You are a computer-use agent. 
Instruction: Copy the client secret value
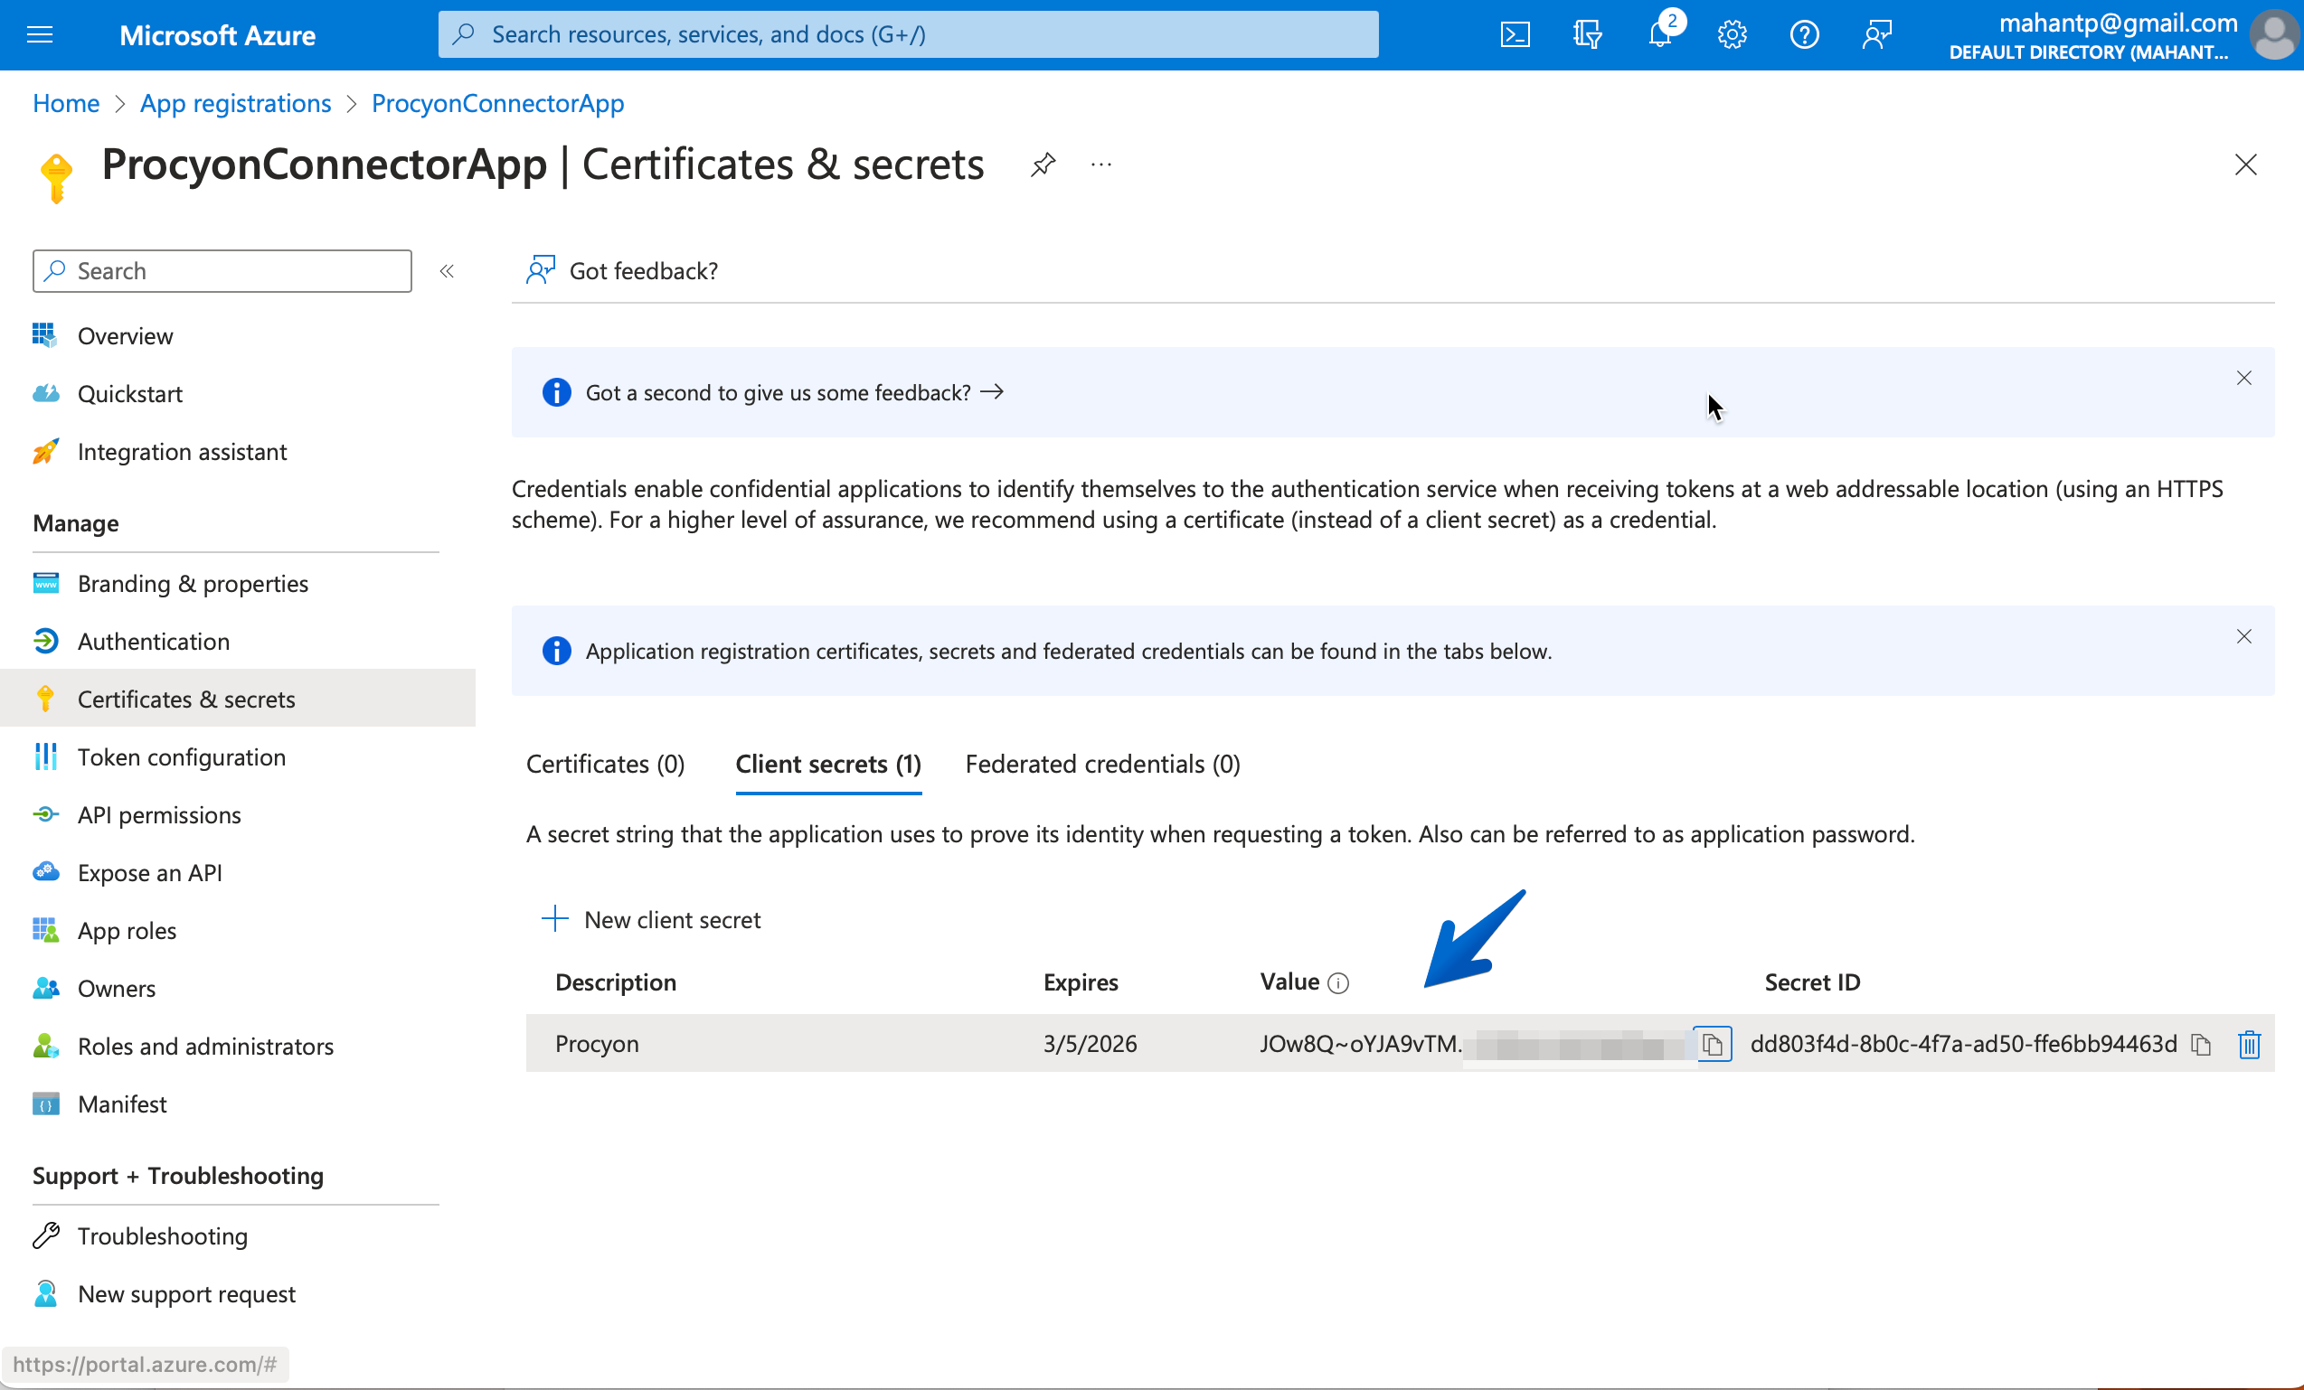point(1712,1044)
